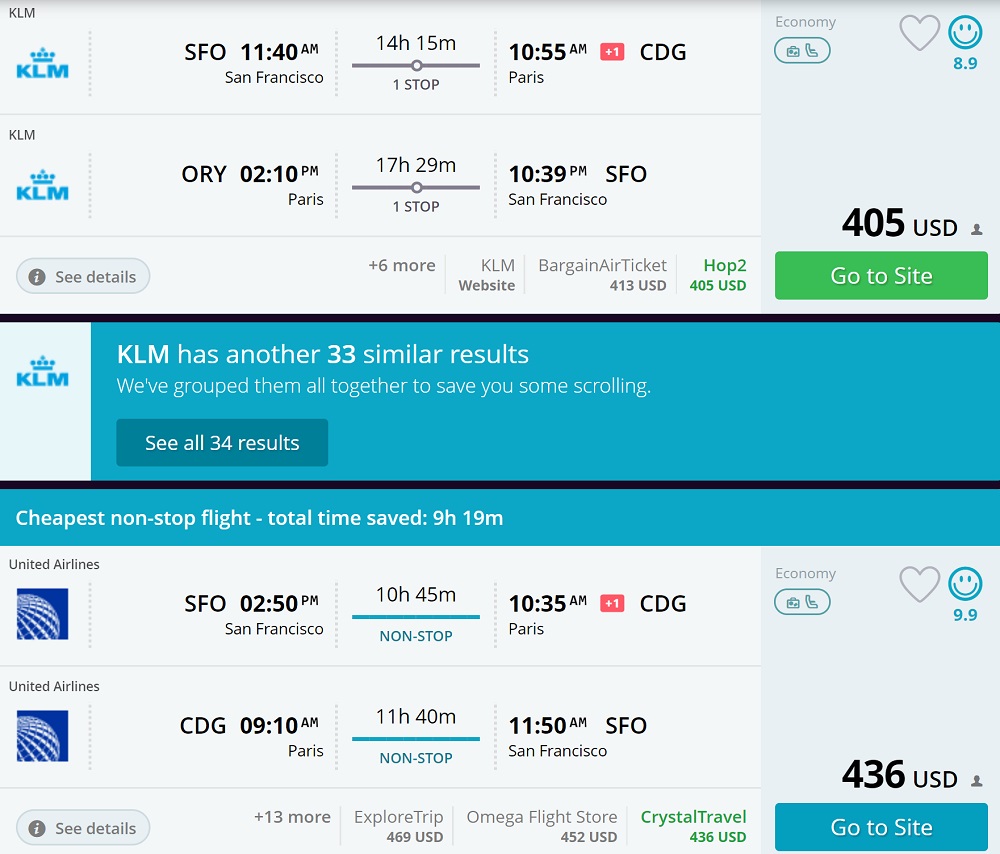The width and height of the screenshot is (1000, 854).
Task: Select CrystalTravel 436 USD offer
Action: tap(693, 826)
